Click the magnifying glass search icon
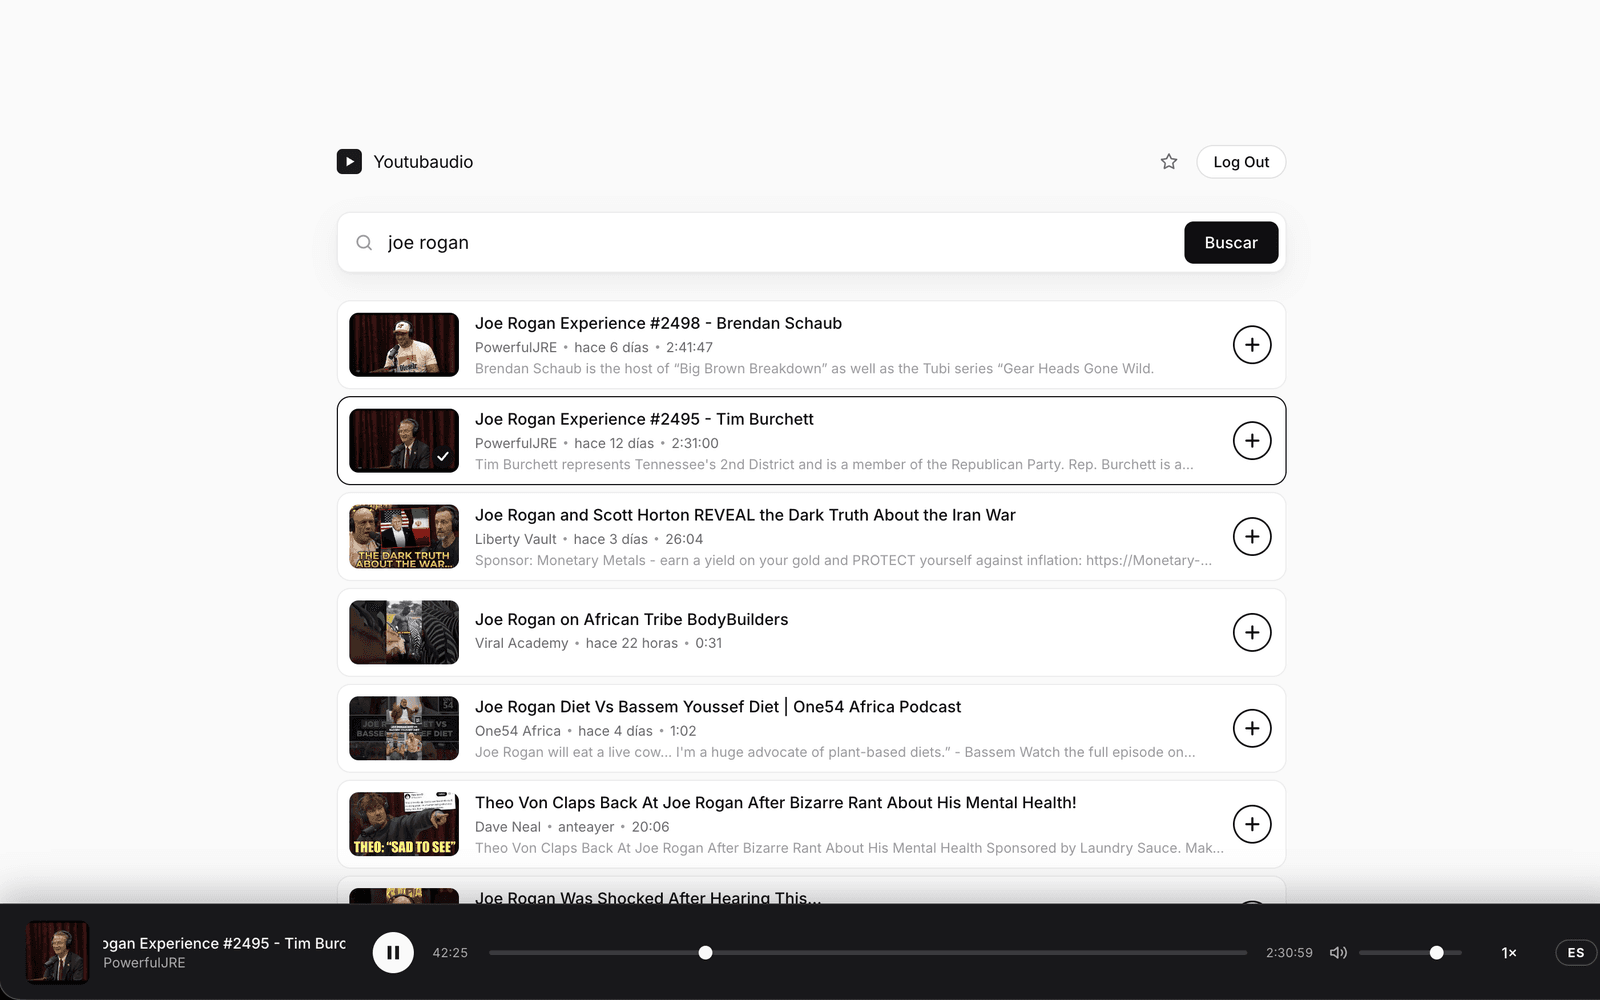 tap(364, 243)
